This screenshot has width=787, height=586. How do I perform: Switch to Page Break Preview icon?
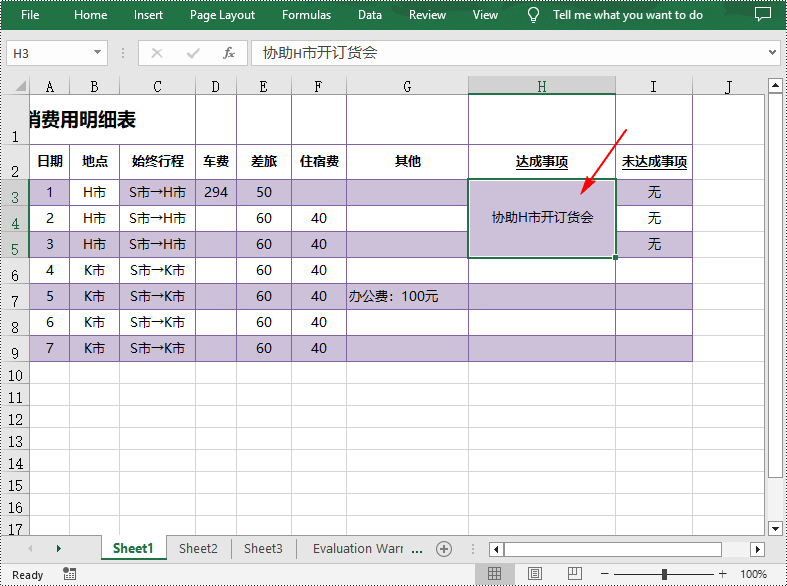(x=575, y=574)
